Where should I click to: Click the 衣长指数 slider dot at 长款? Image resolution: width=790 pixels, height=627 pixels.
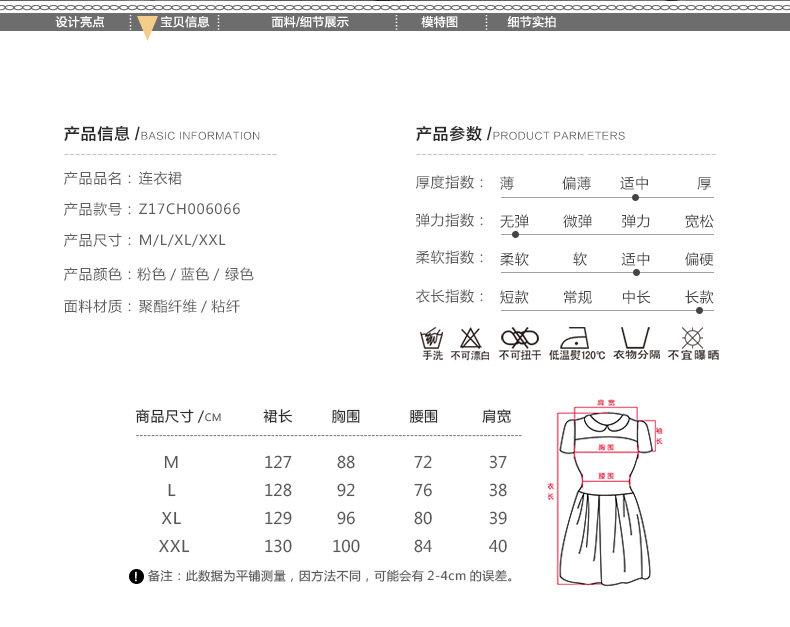(699, 310)
